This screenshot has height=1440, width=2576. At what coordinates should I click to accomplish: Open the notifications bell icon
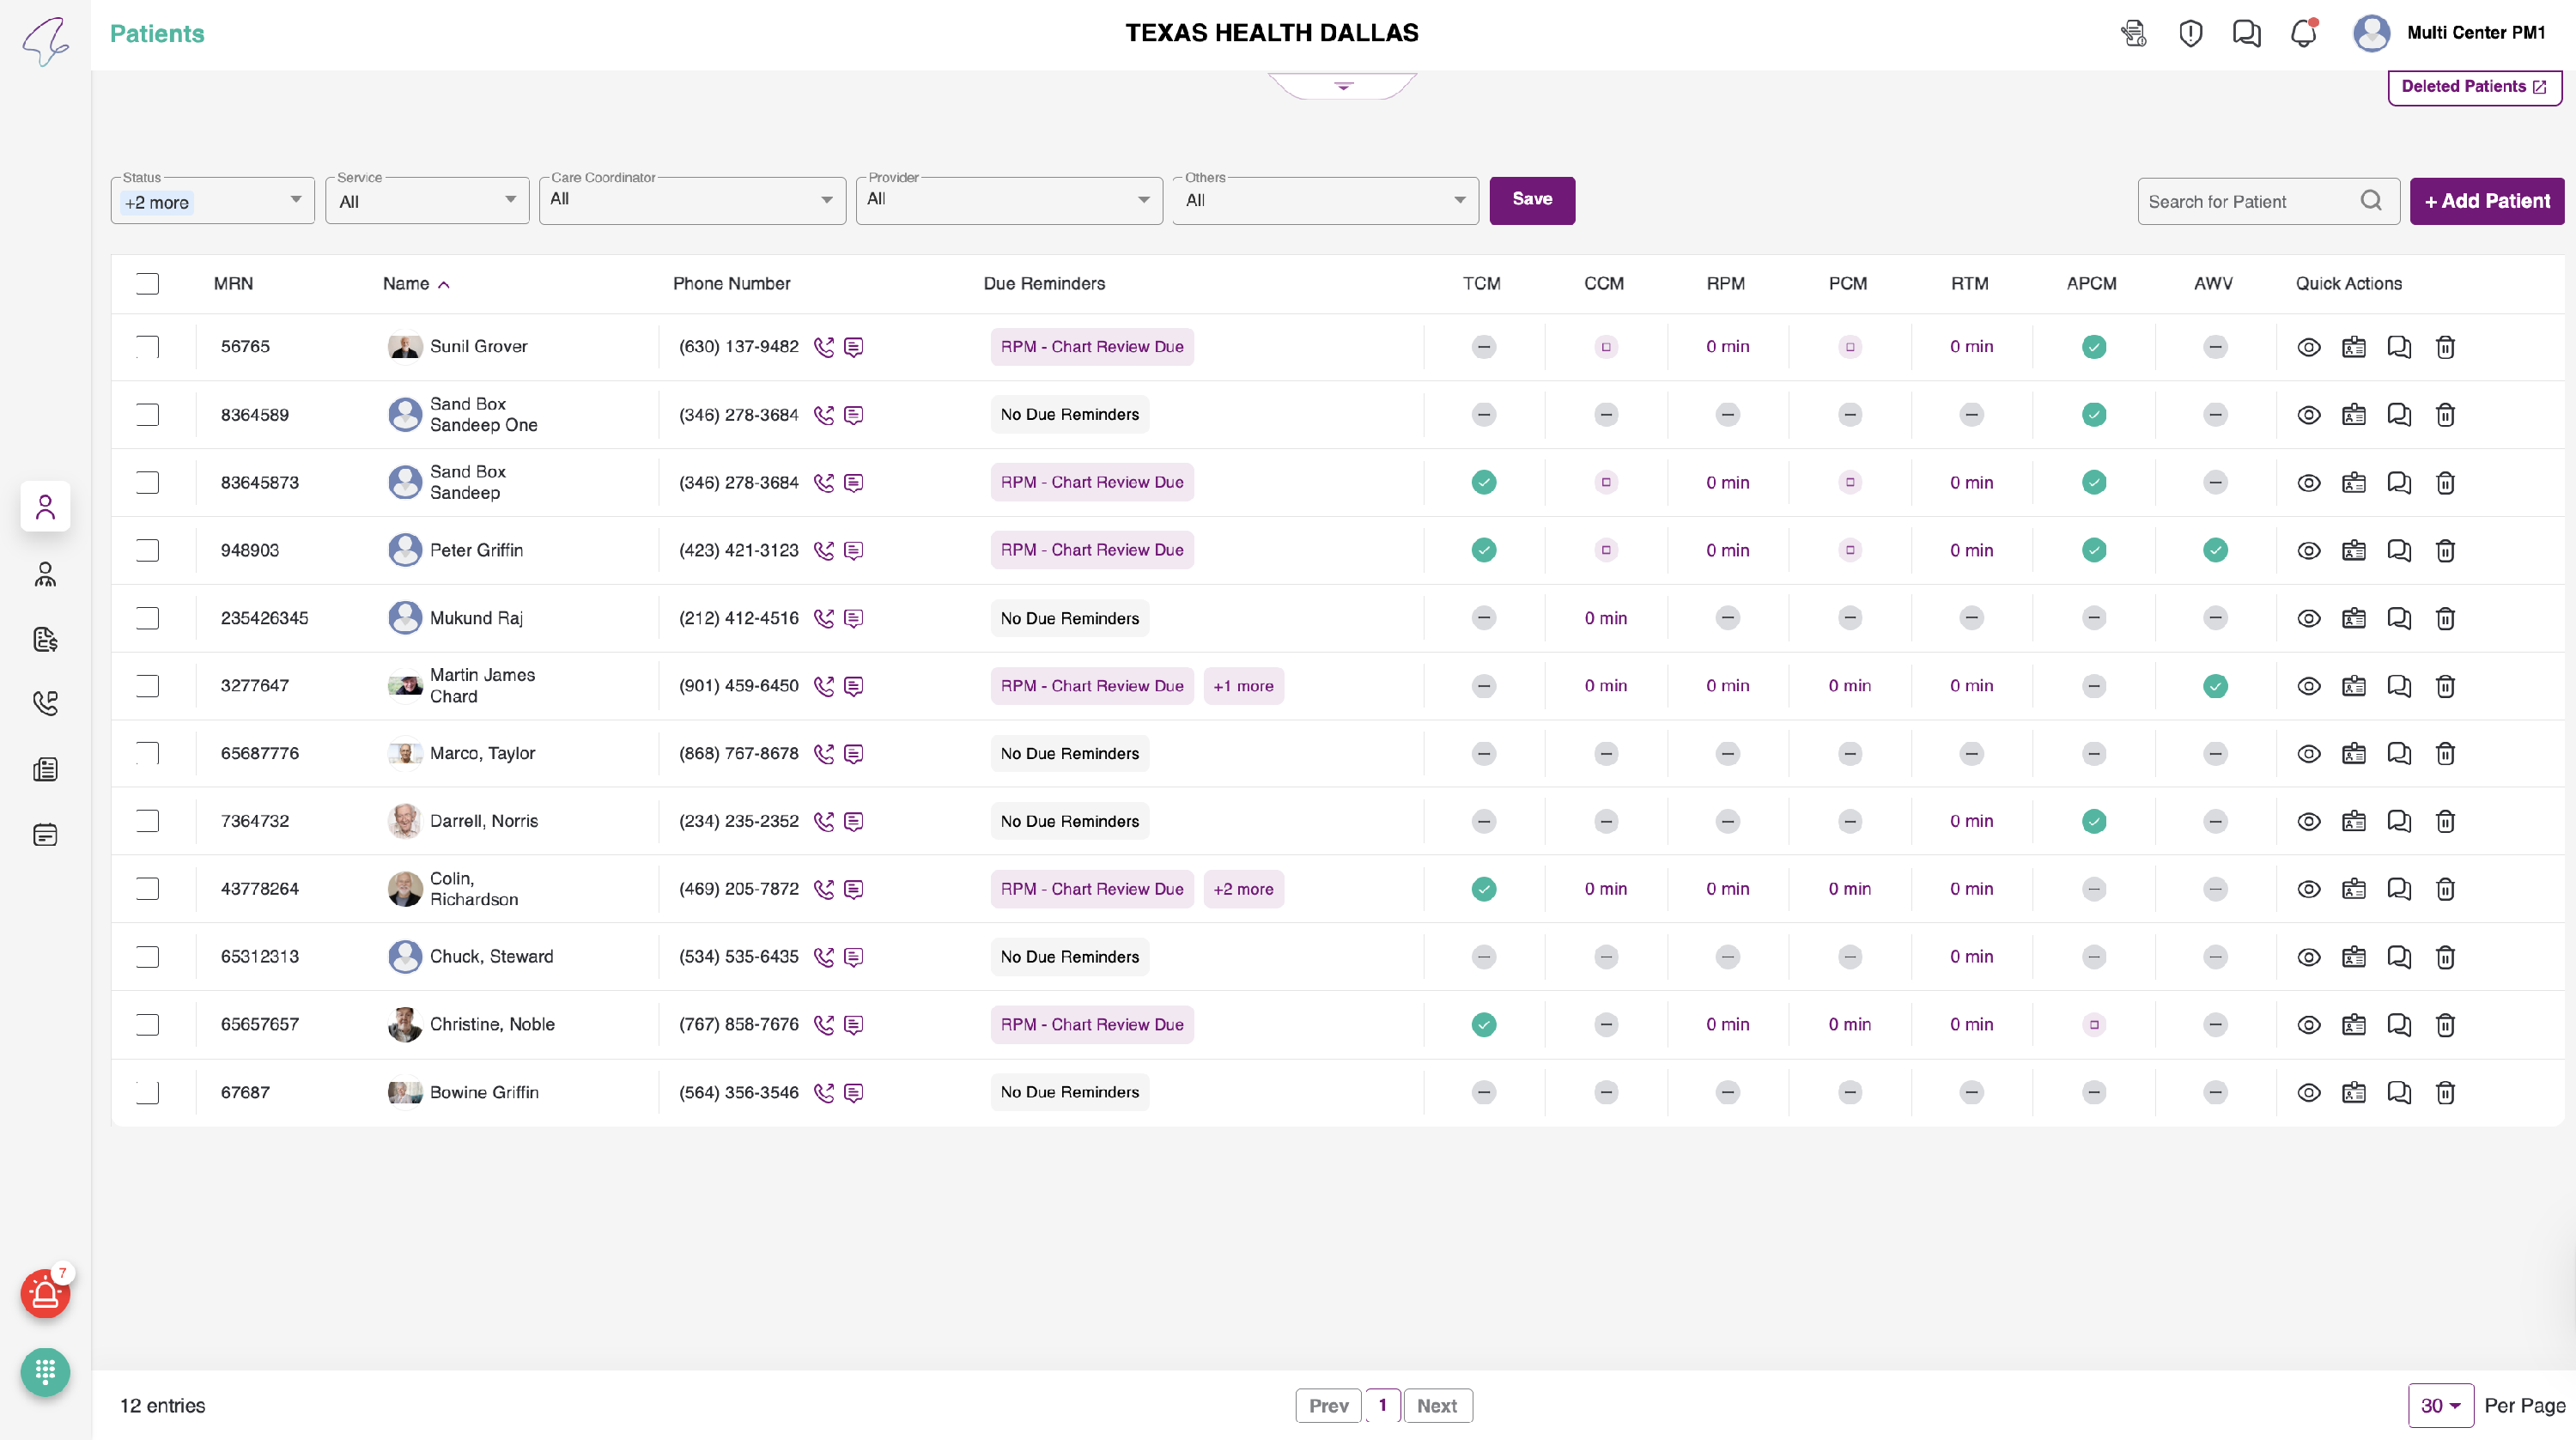(2303, 33)
